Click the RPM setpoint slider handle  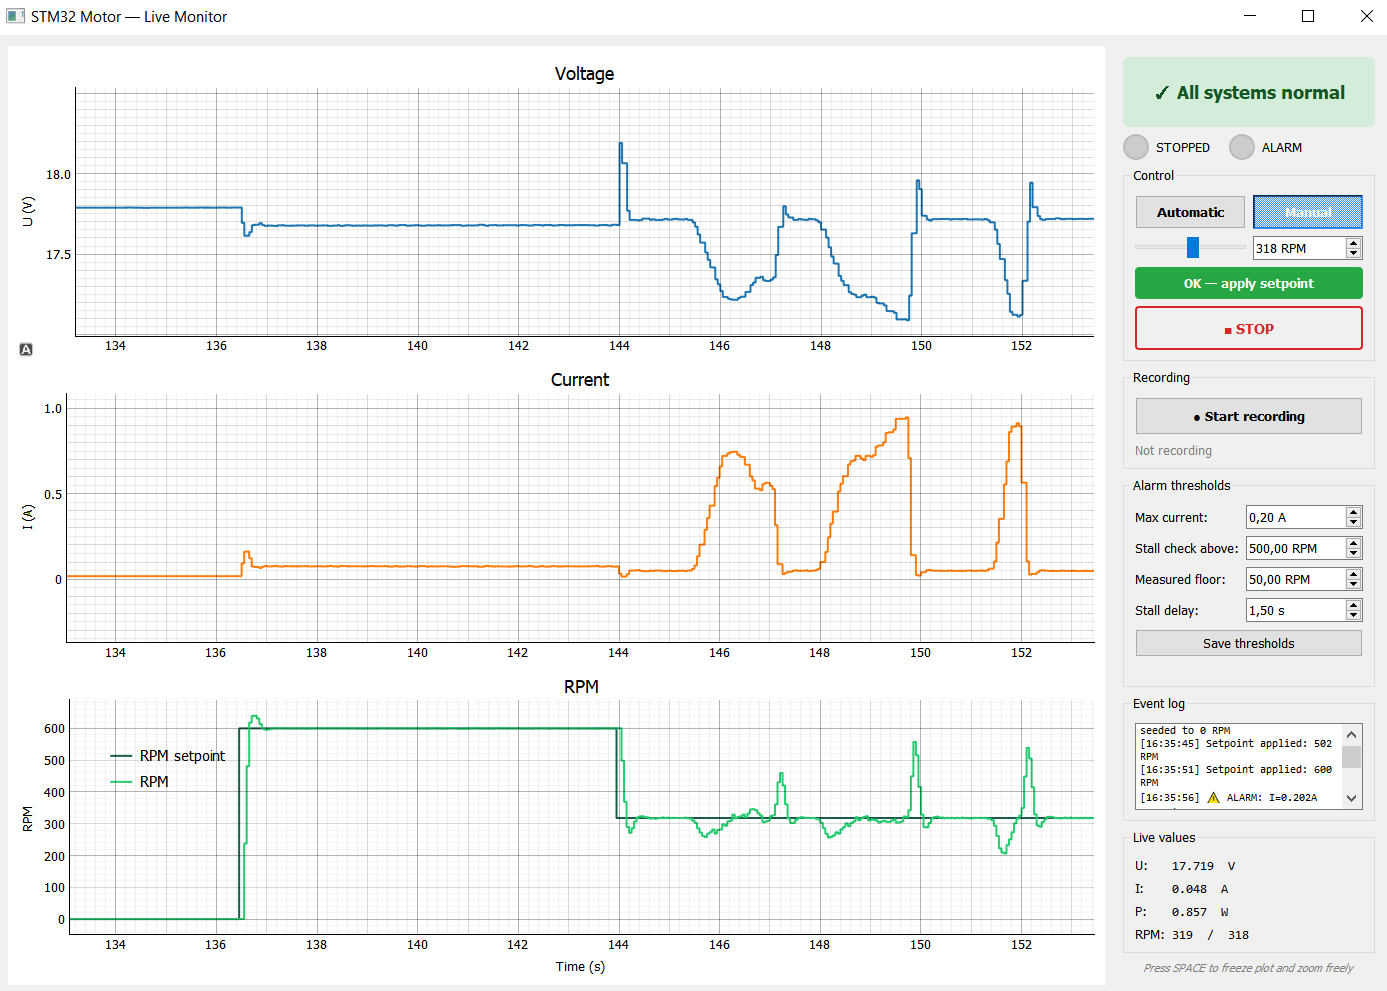pyautogui.click(x=1193, y=247)
